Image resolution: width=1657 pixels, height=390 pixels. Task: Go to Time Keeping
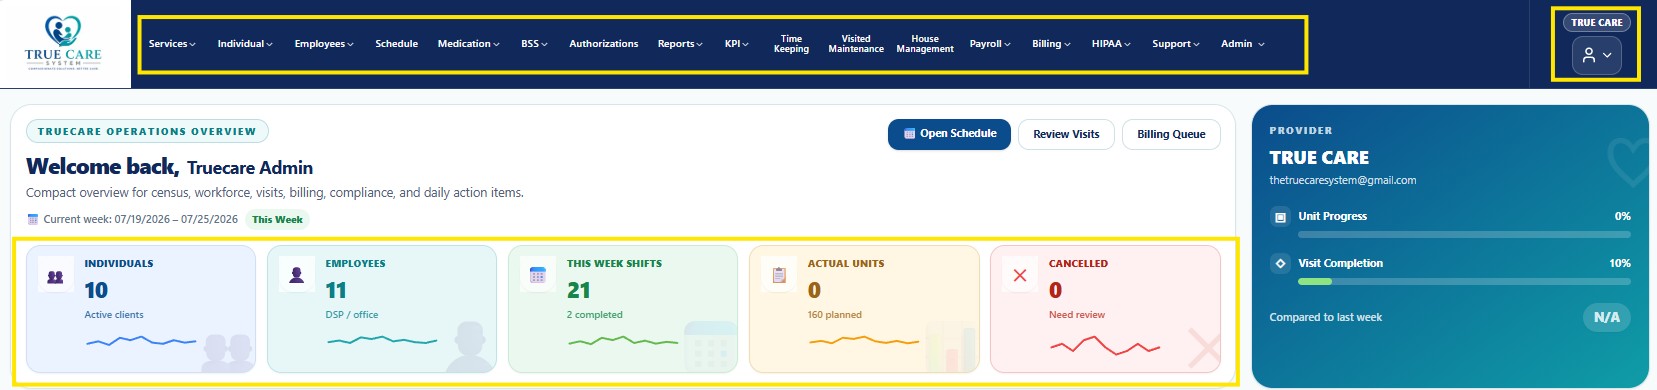791,44
